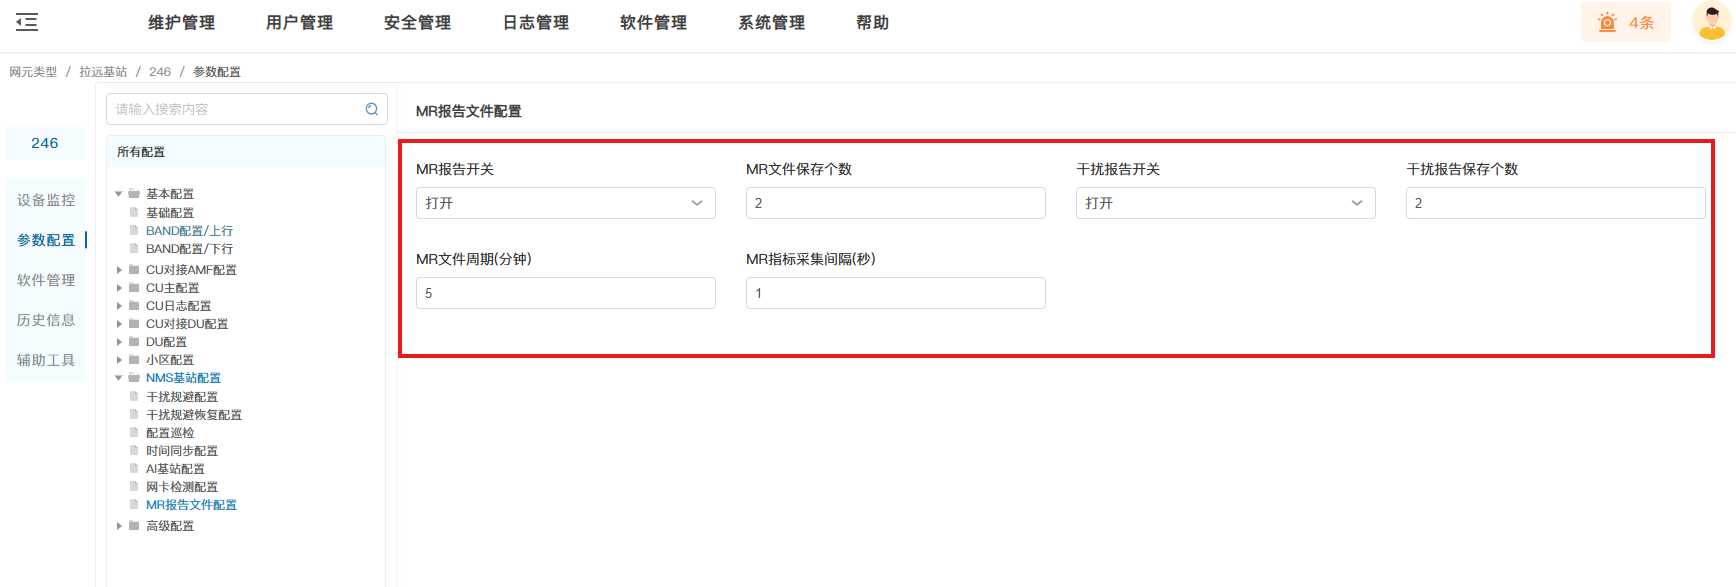Select BAND配置/上行 in config tree
Screen dimensions: 1736x587
coord(189,231)
